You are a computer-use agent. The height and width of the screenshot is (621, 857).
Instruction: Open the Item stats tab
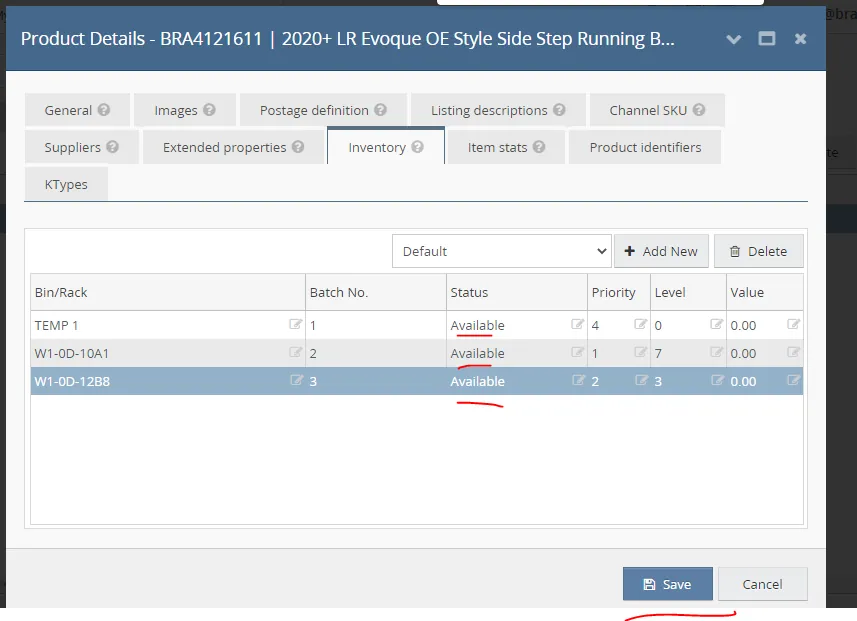click(x=506, y=147)
